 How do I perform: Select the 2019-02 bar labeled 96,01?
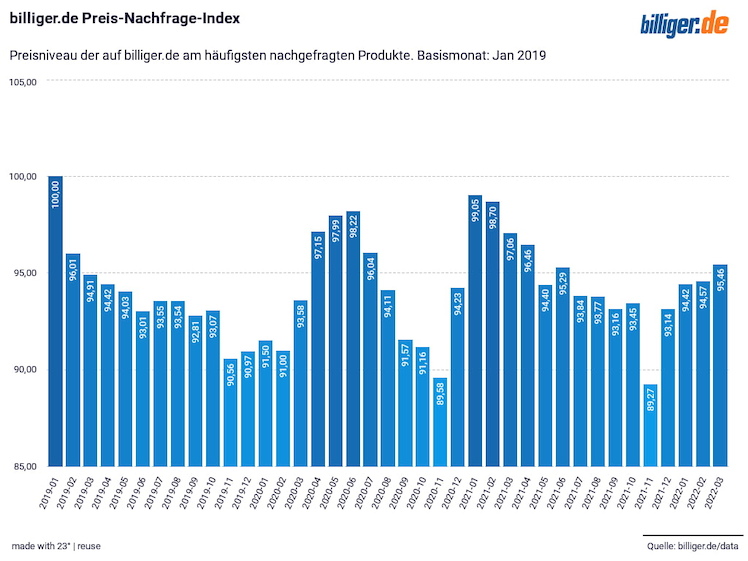pyautogui.click(x=73, y=360)
